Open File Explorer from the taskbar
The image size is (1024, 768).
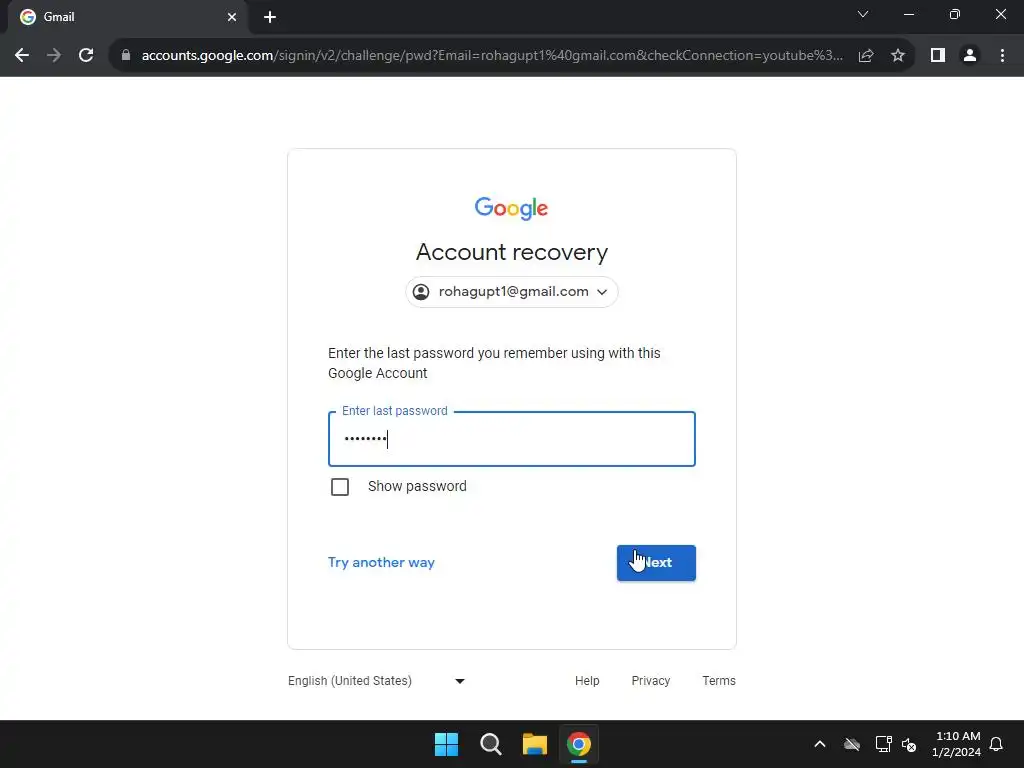(x=535, y=744)
